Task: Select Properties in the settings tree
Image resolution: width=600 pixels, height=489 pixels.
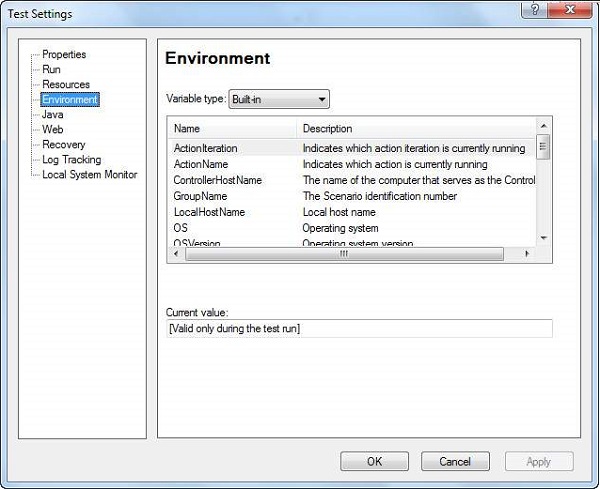Action: point(64,54)
